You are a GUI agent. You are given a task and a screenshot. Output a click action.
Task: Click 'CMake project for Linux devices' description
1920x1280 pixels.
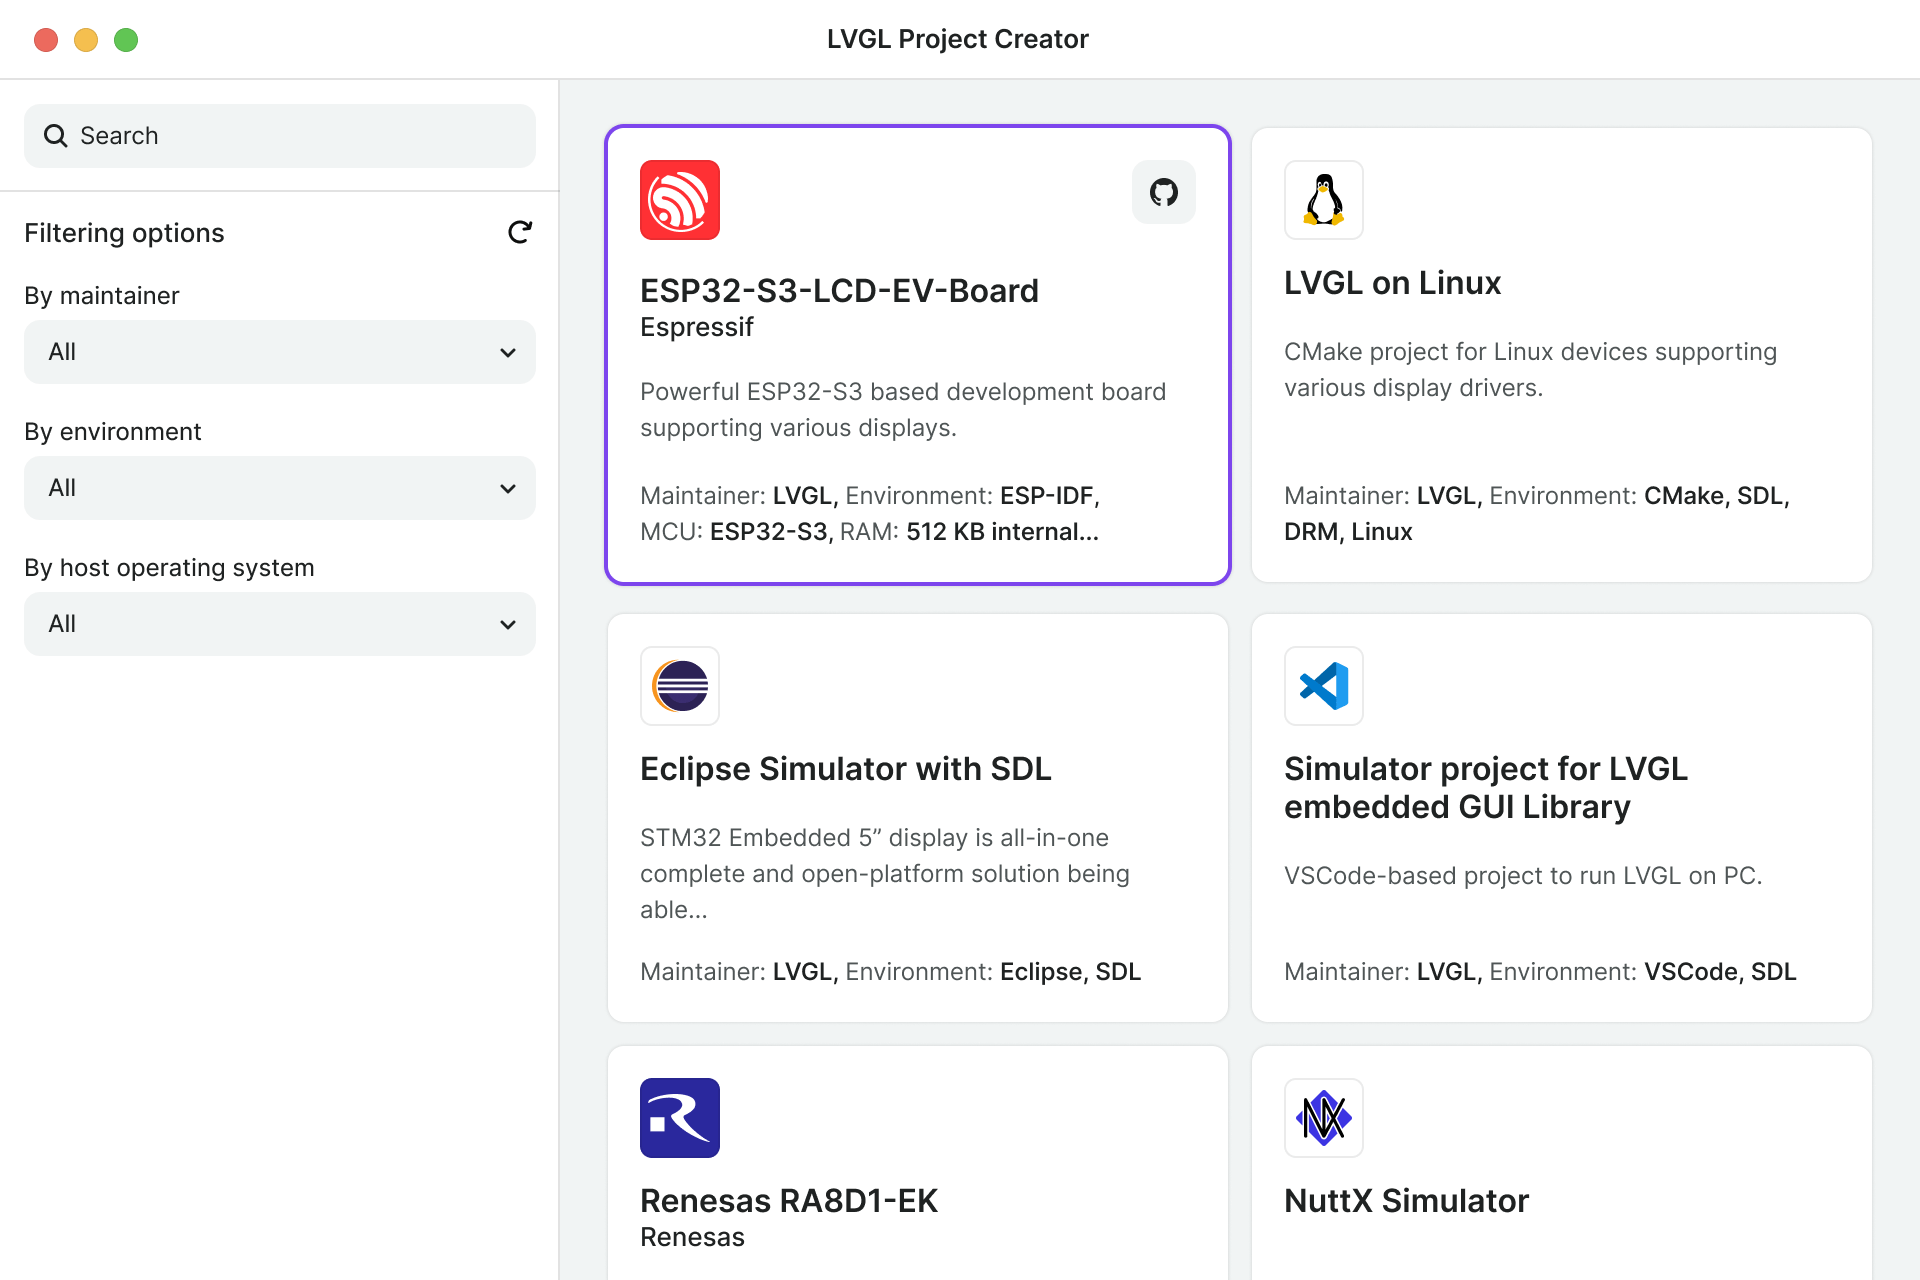[x=1530, y=370]
